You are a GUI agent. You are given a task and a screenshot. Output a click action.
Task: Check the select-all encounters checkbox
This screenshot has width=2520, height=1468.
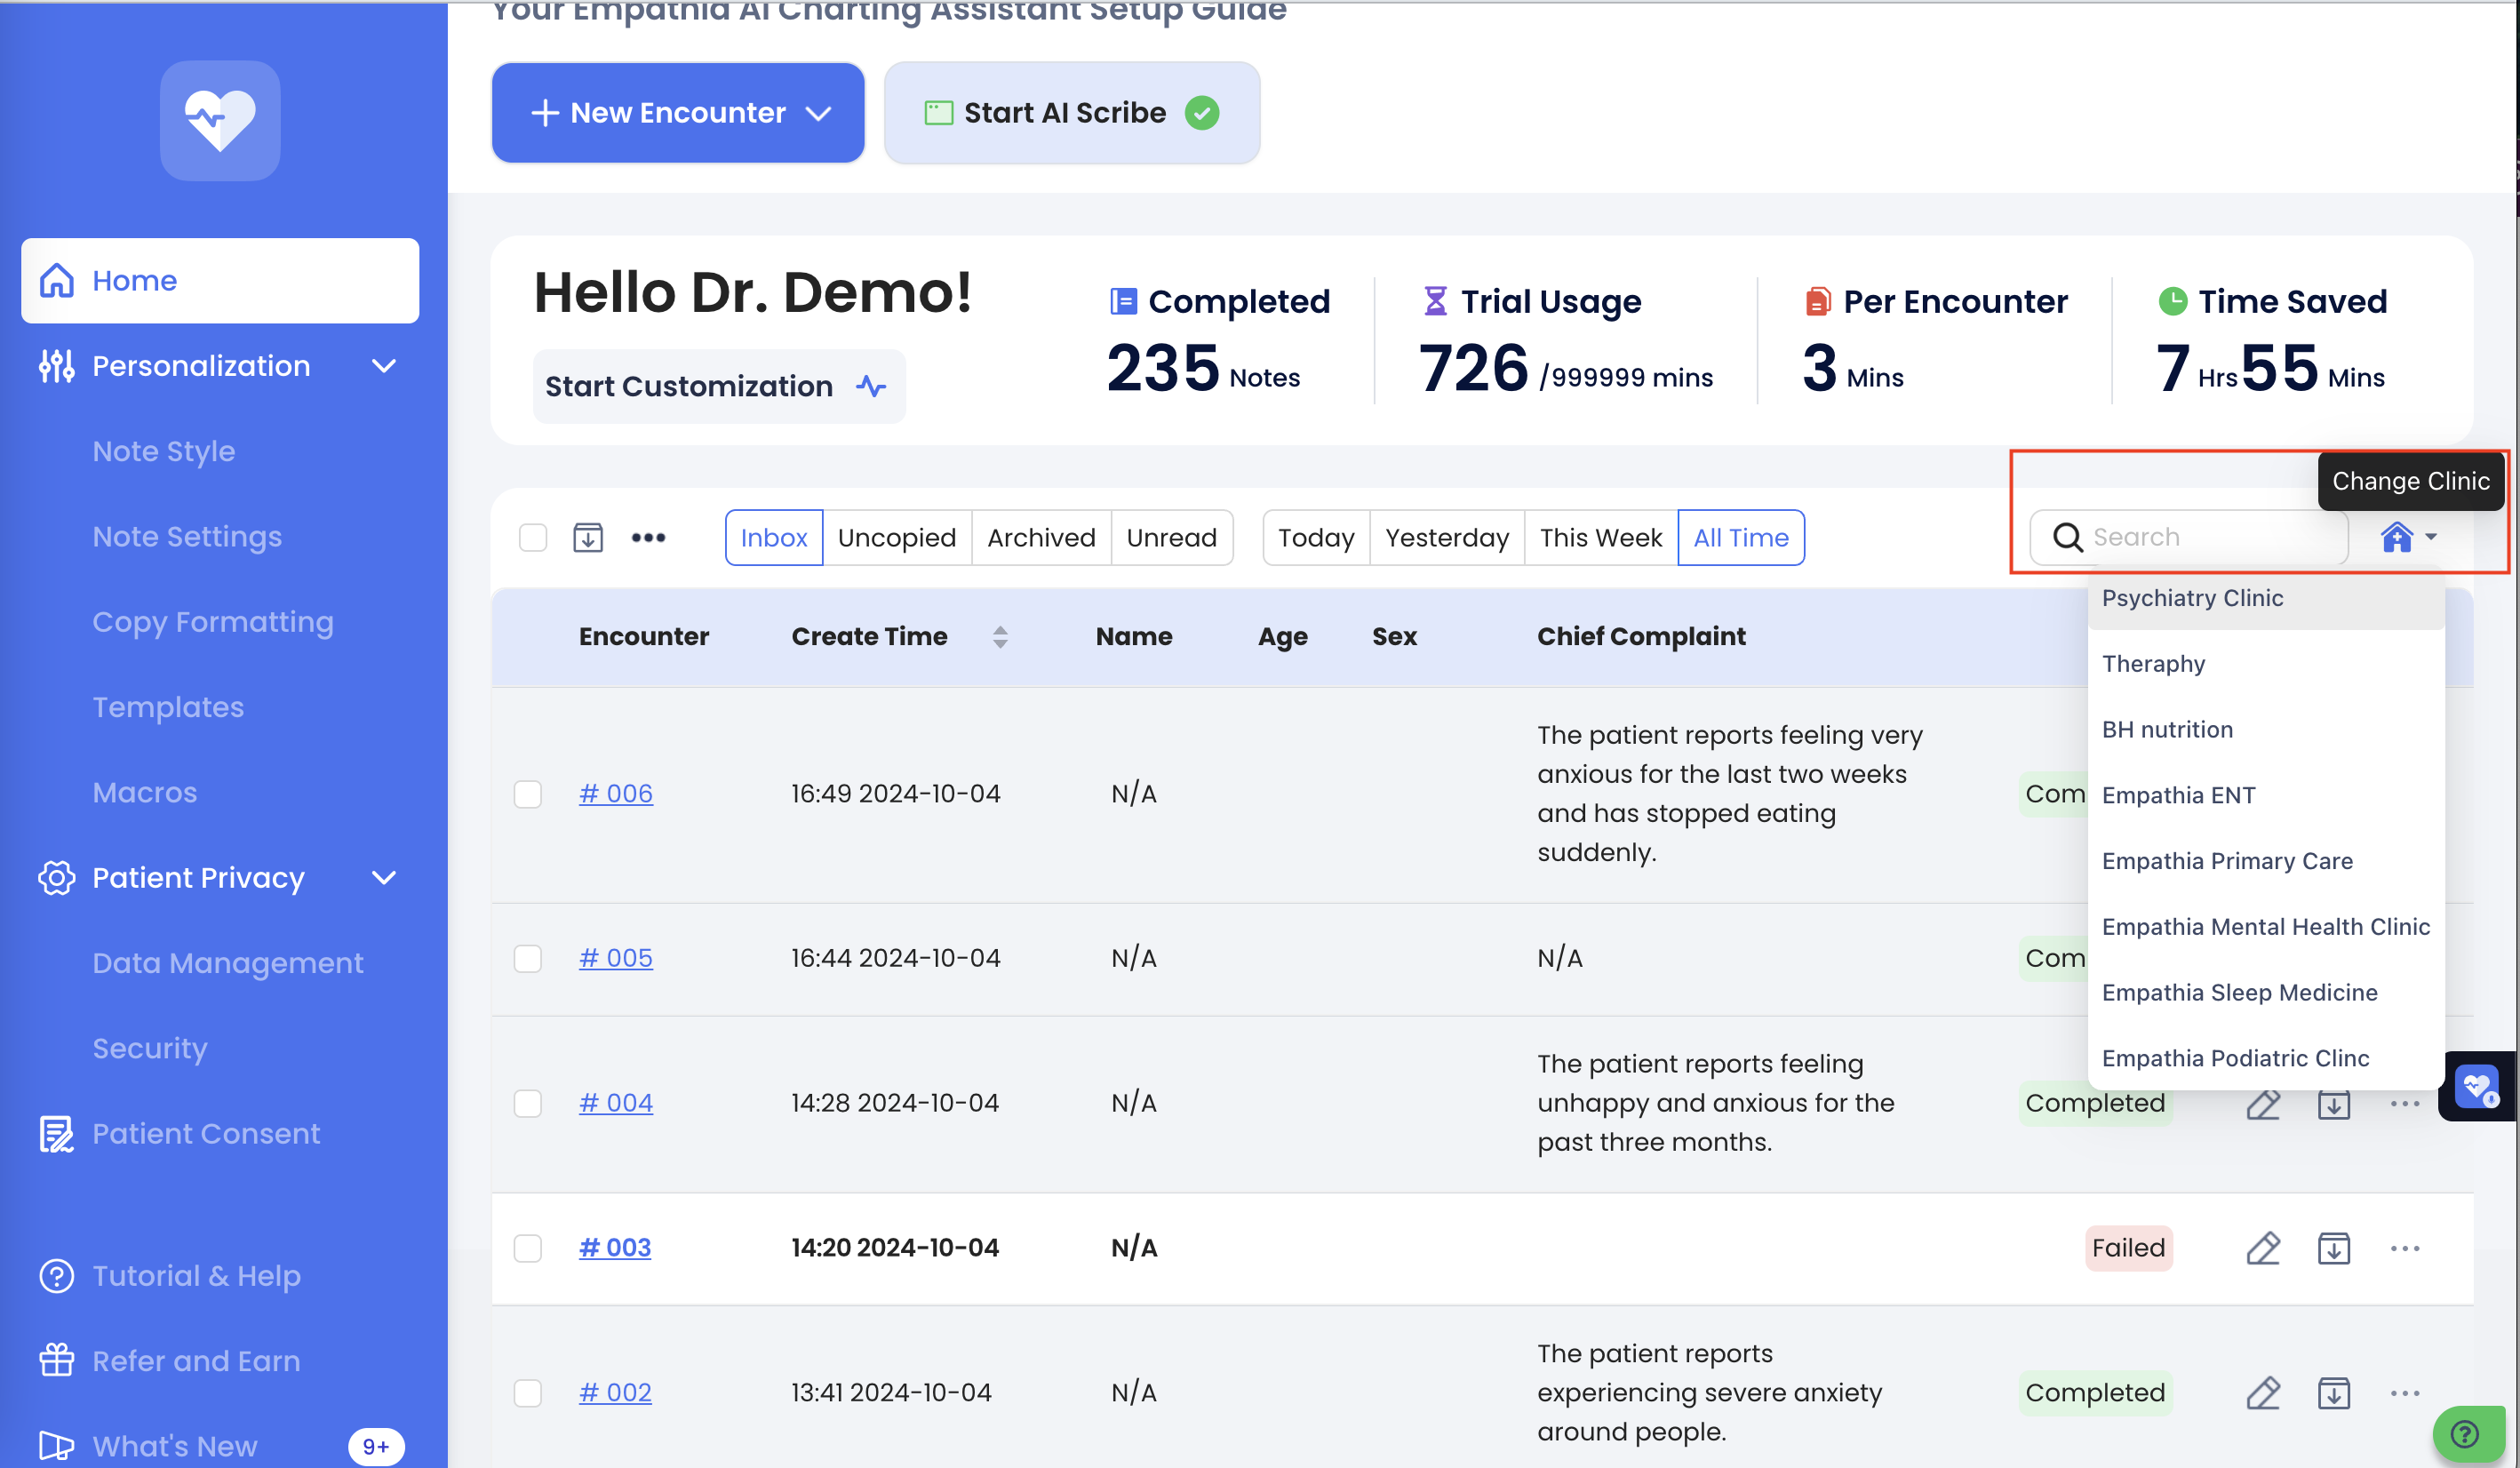click(533, 538)
